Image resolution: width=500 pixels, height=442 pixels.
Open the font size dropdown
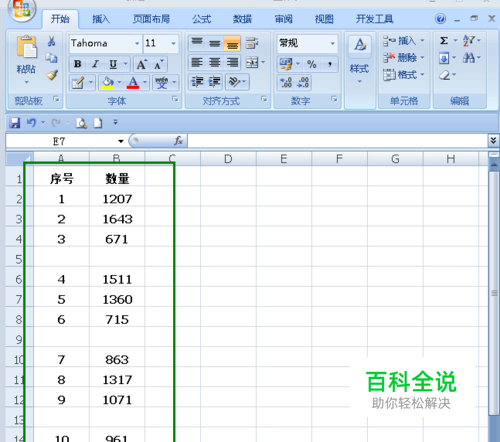173,43
